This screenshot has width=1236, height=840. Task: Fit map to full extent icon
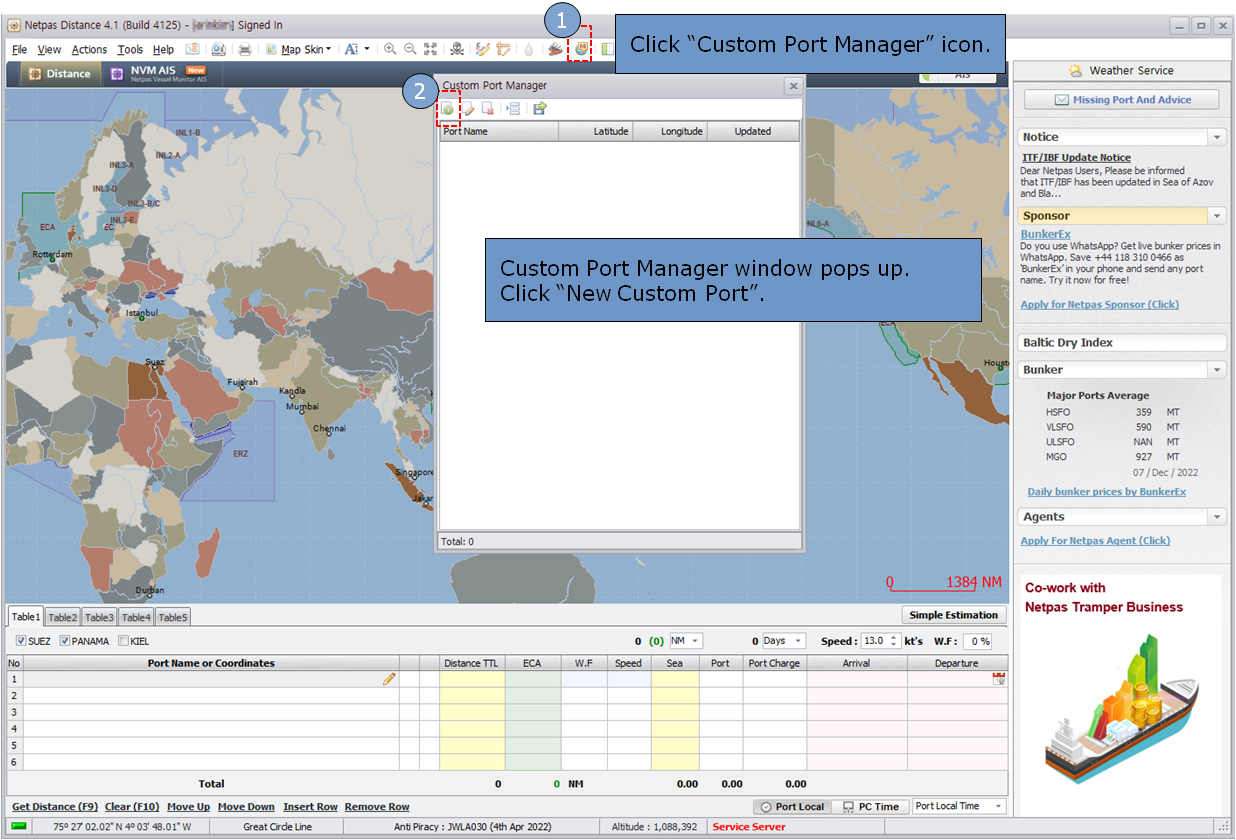[x=431, y=49]
